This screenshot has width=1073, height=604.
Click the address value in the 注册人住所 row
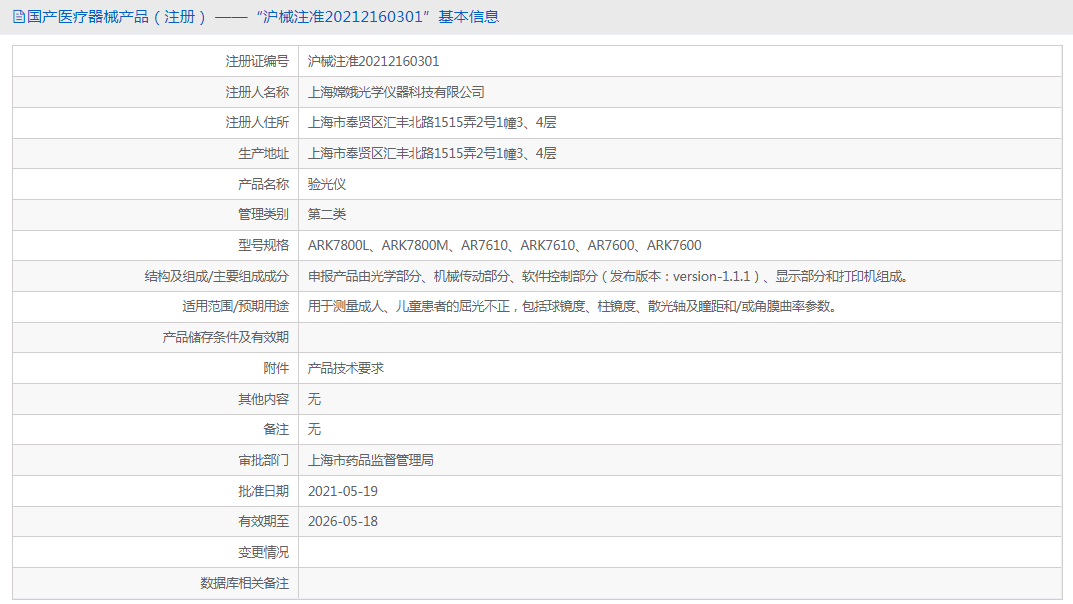(x=432, y=122)
